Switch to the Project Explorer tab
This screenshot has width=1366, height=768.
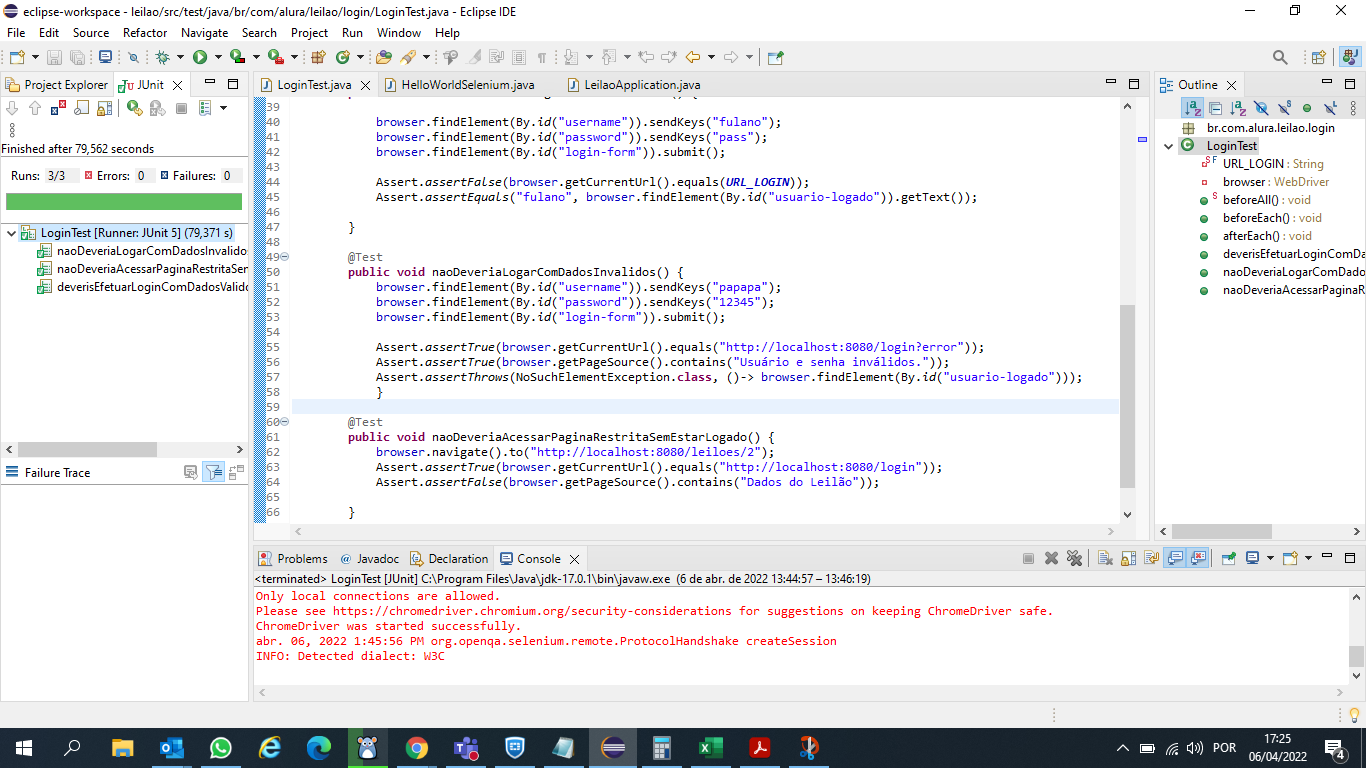click(x=58, y=85)
